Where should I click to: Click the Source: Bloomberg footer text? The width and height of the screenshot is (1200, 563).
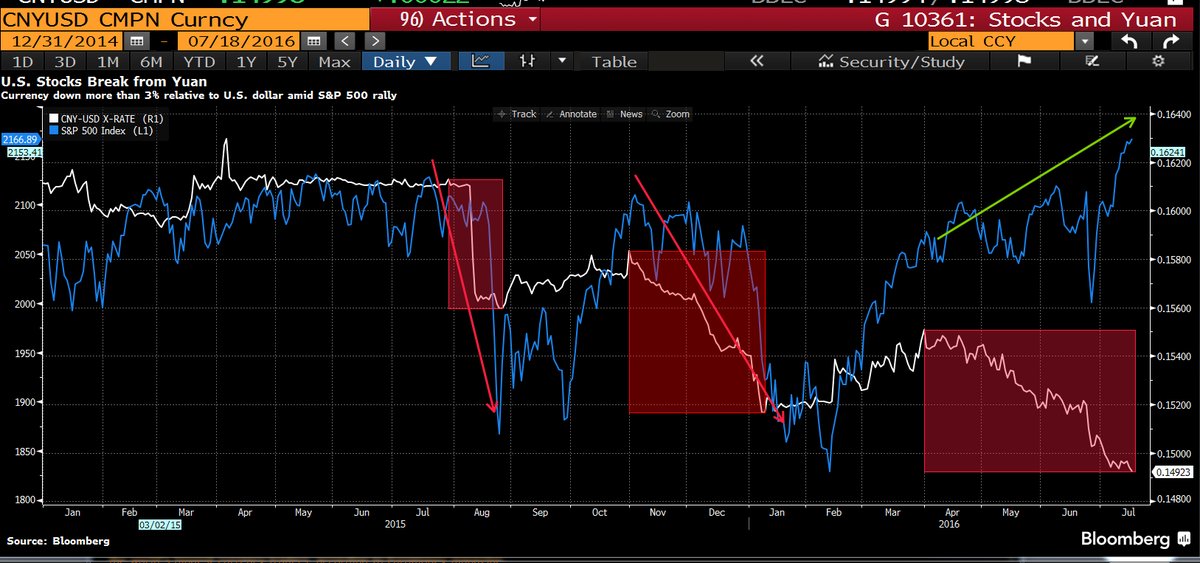(56, 541)
